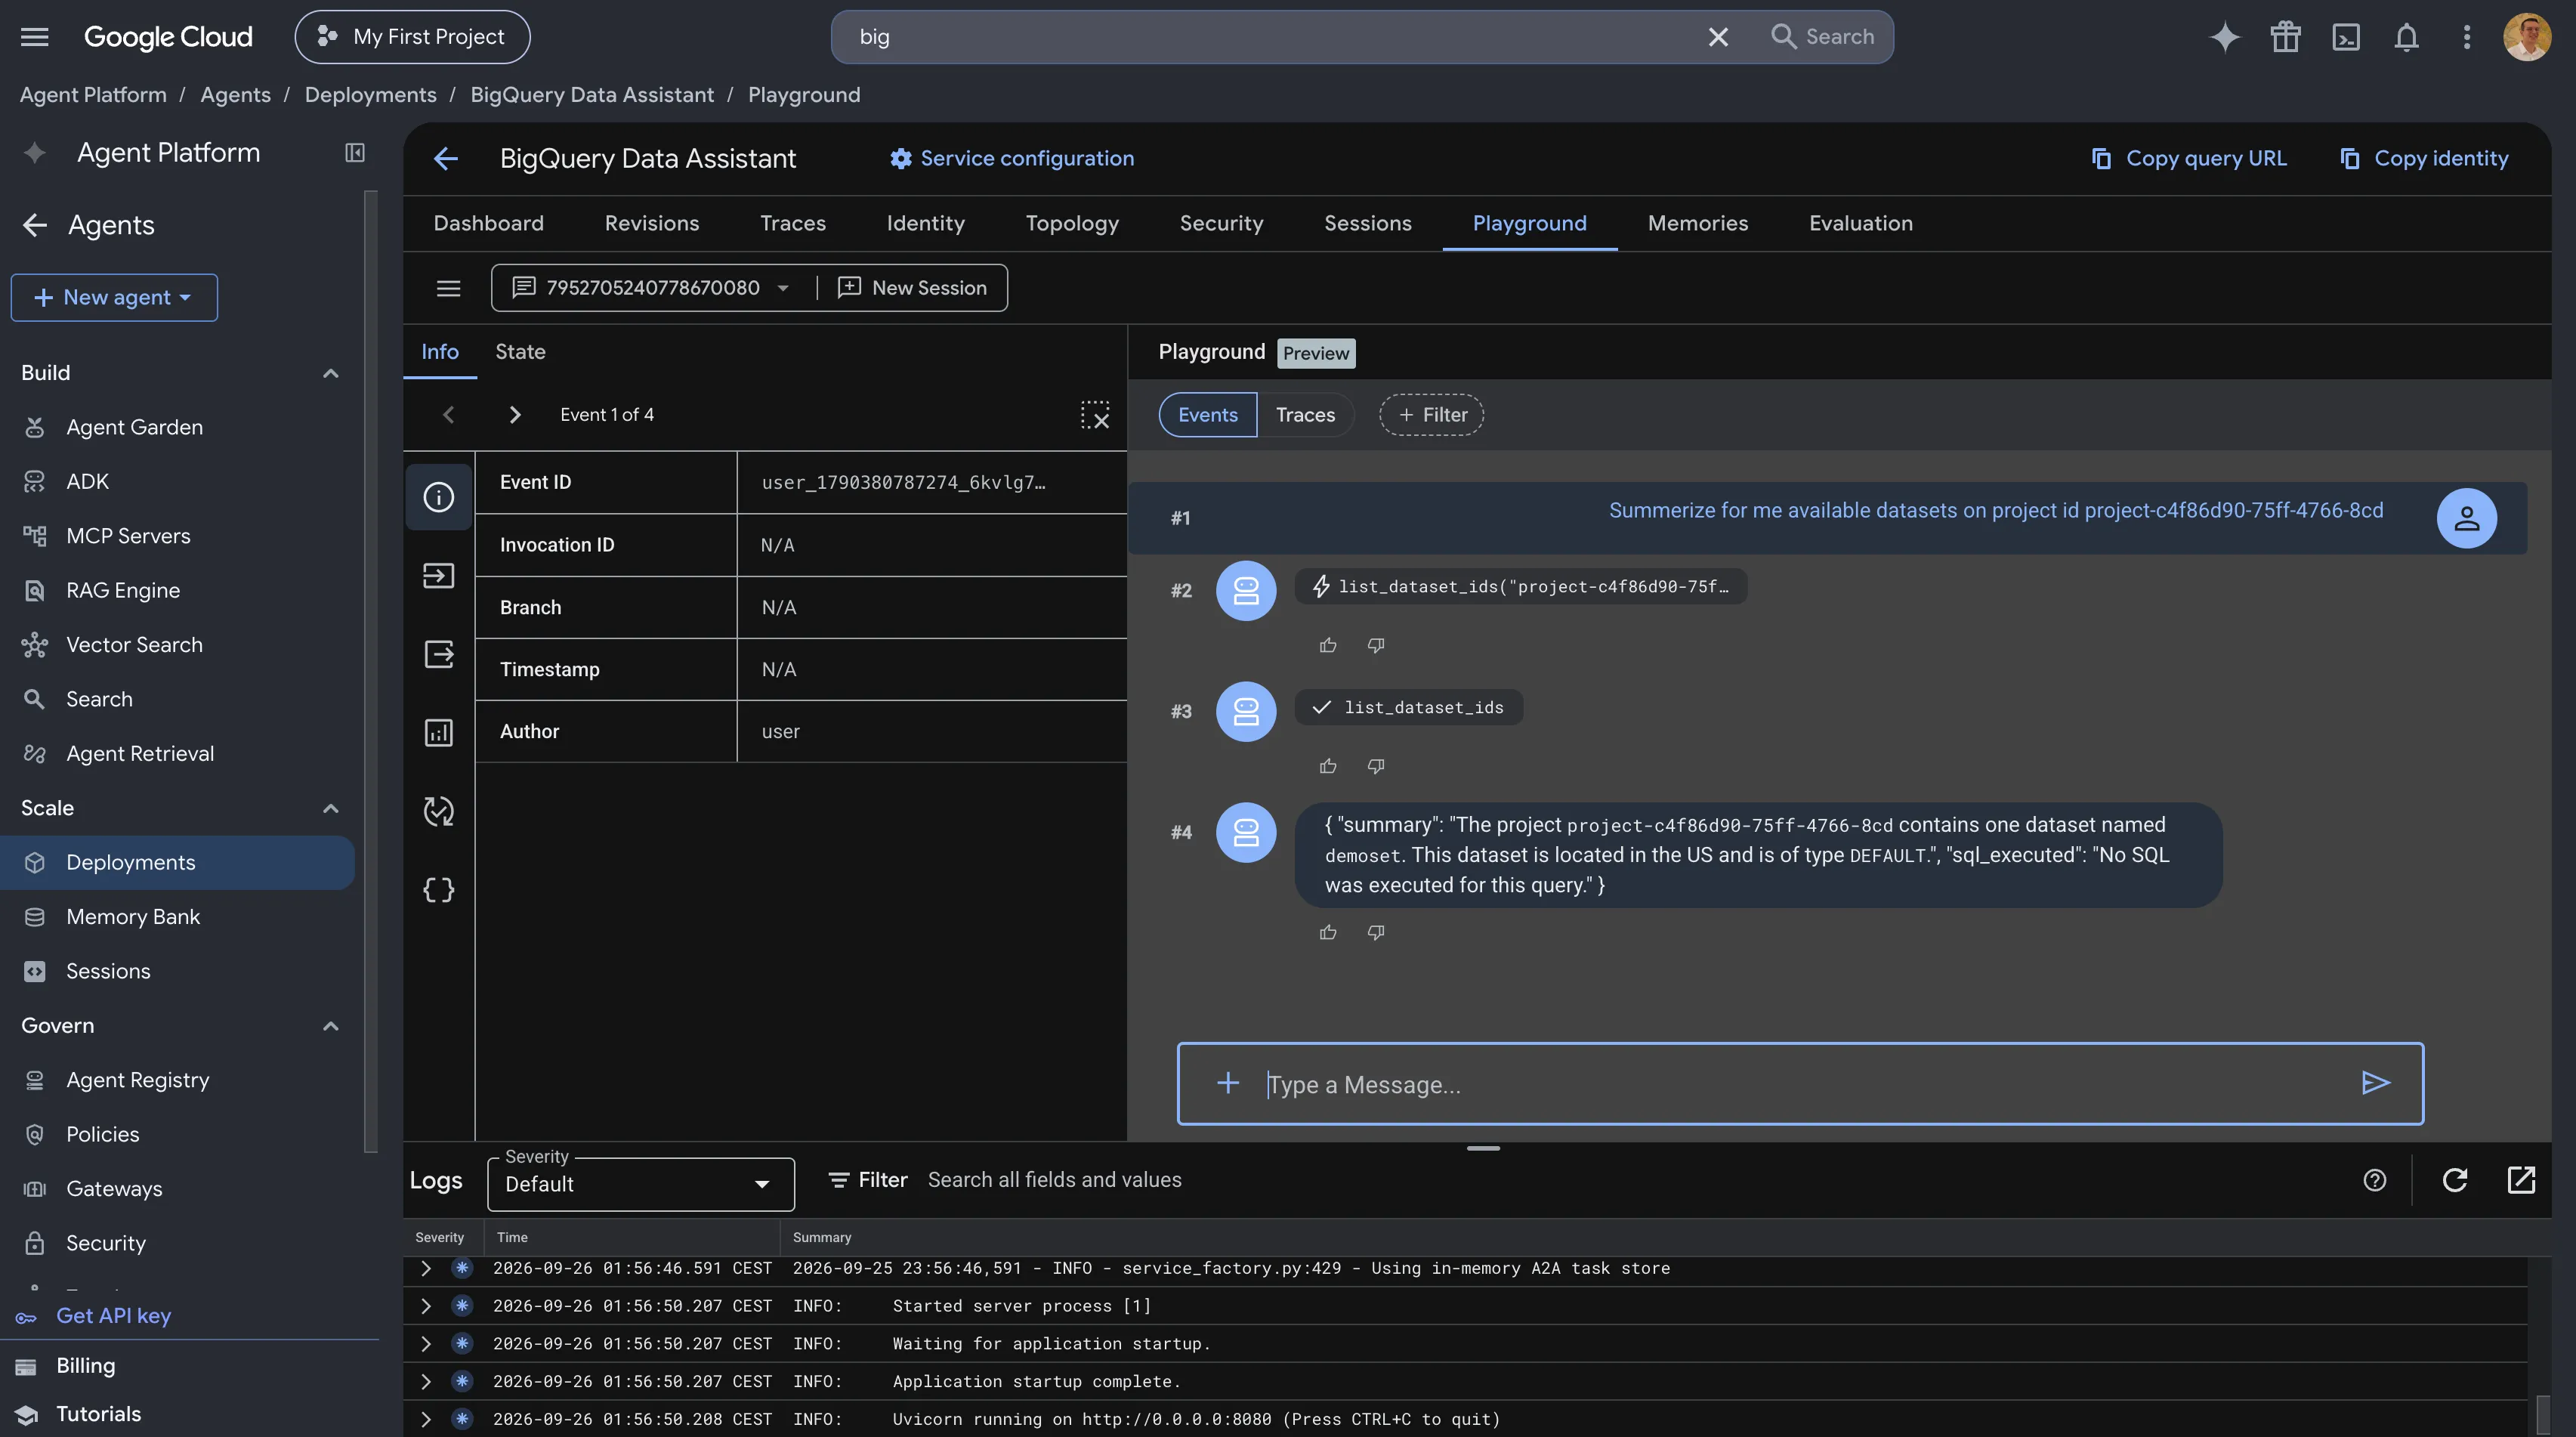The width and height of the screenshot is (2576, 1437).
Task: Open the three-dot settings menu
Action: [x=2466, y=37]
